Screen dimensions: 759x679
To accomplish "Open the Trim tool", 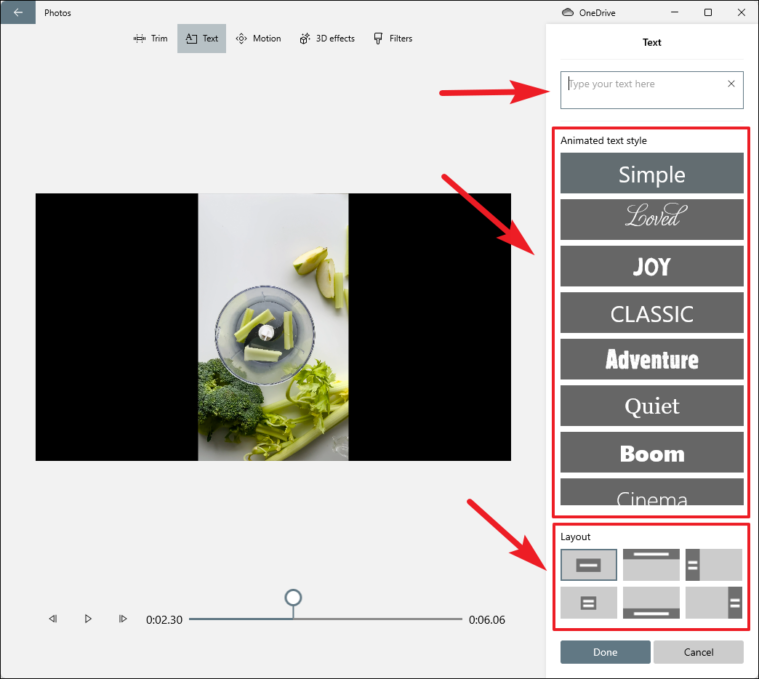I will (150, 38).
